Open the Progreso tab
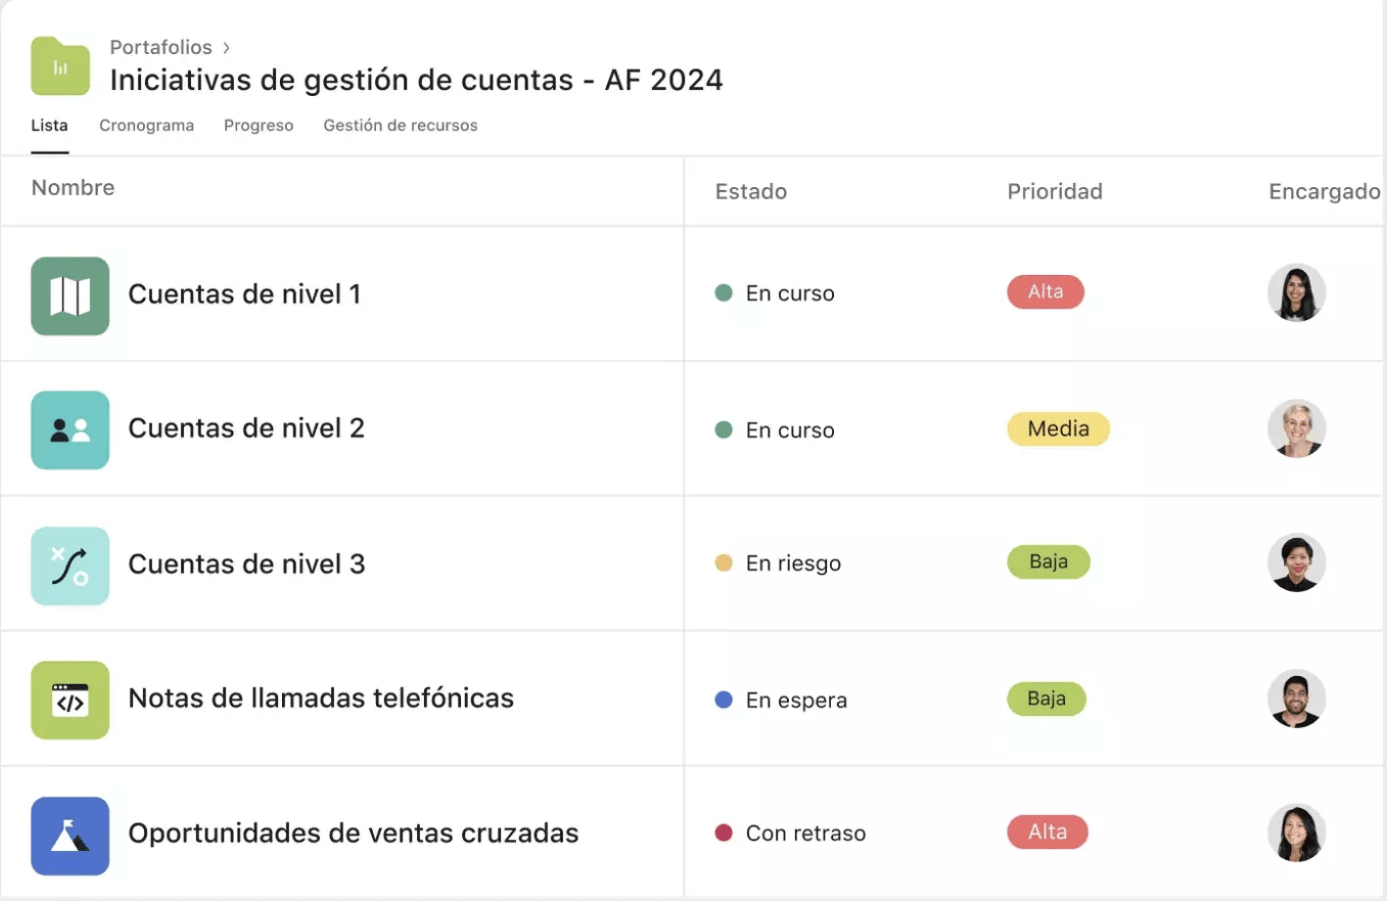This screenshot has height=910, width=1396. [258, 125]
